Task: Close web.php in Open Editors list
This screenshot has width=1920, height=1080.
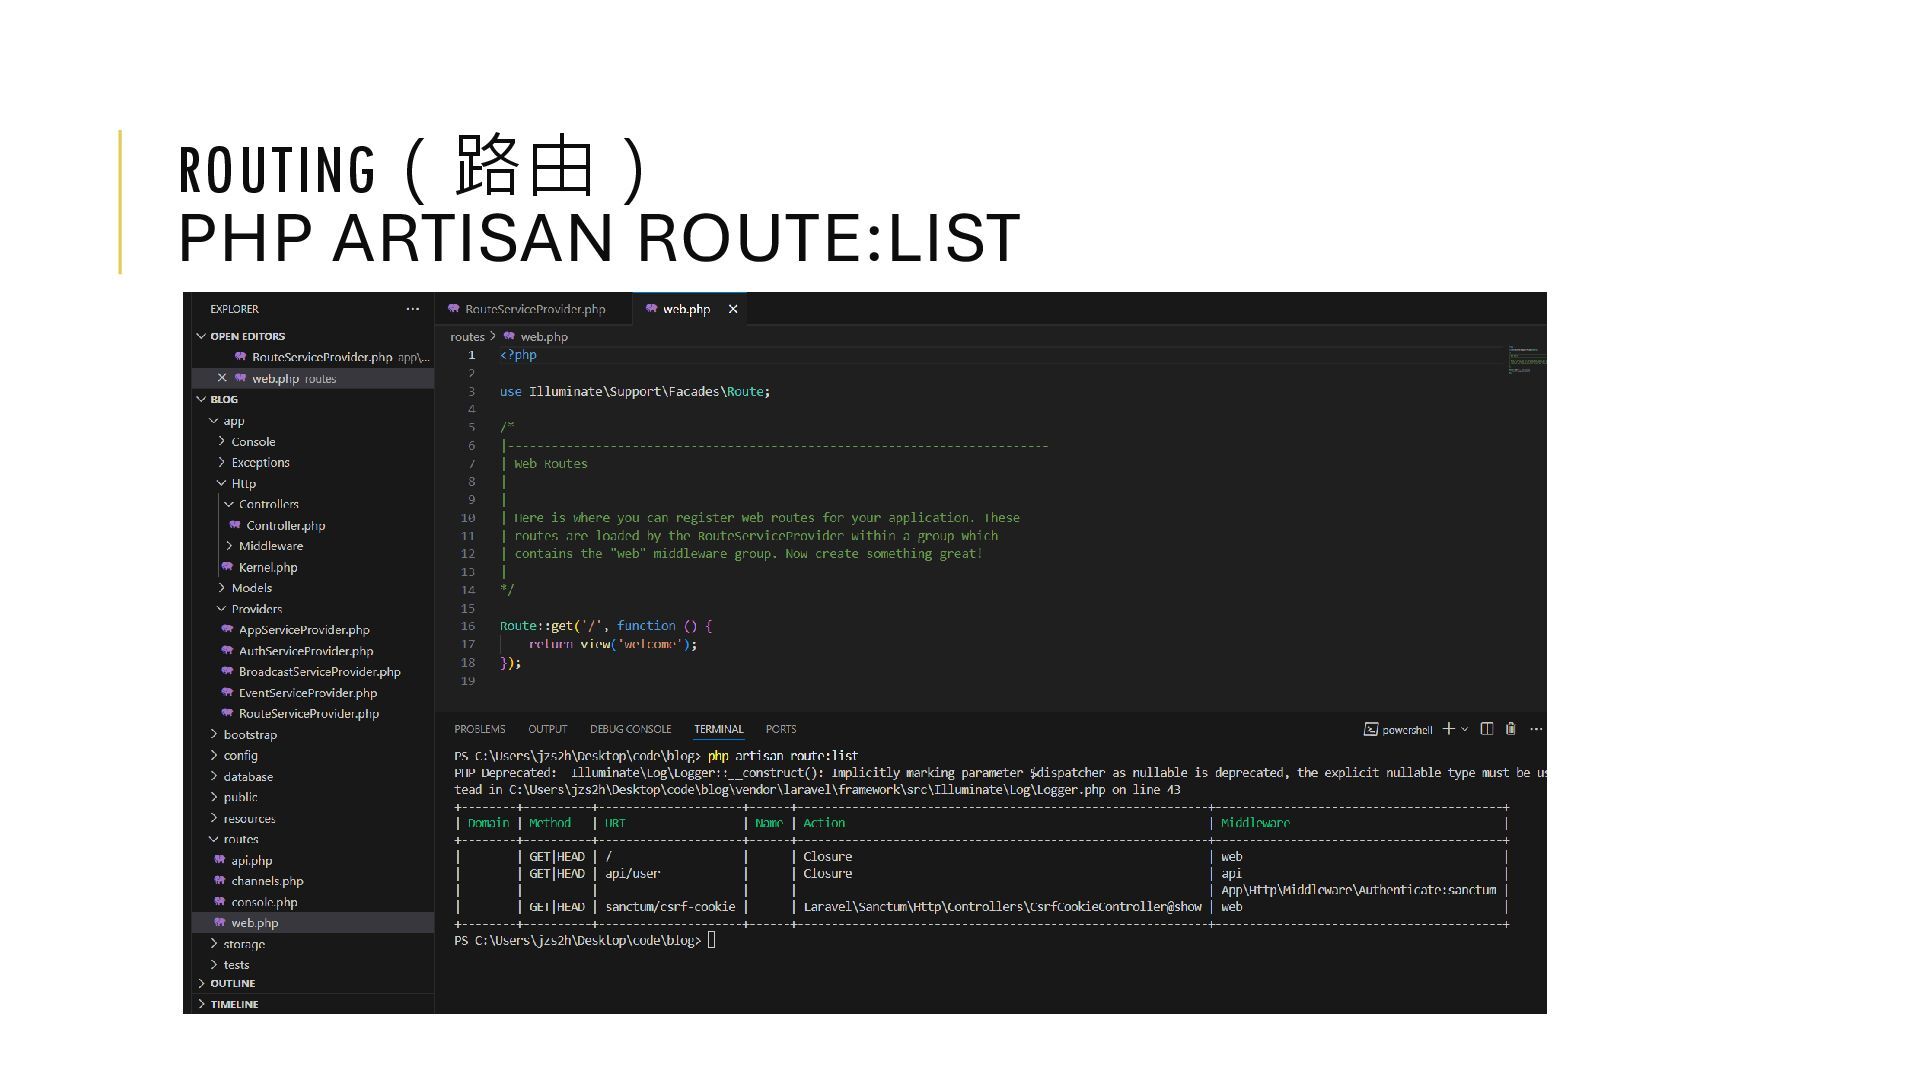Action: (222, 378)
